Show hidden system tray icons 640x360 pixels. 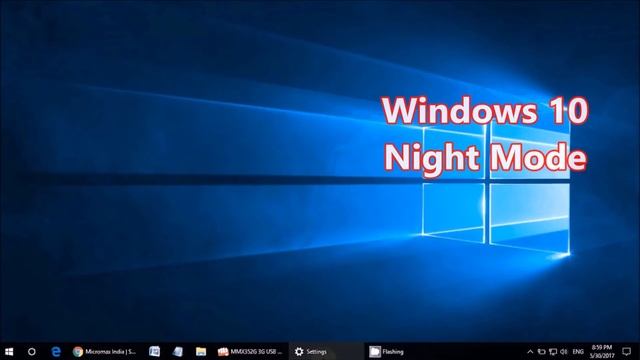pos(530,351)
